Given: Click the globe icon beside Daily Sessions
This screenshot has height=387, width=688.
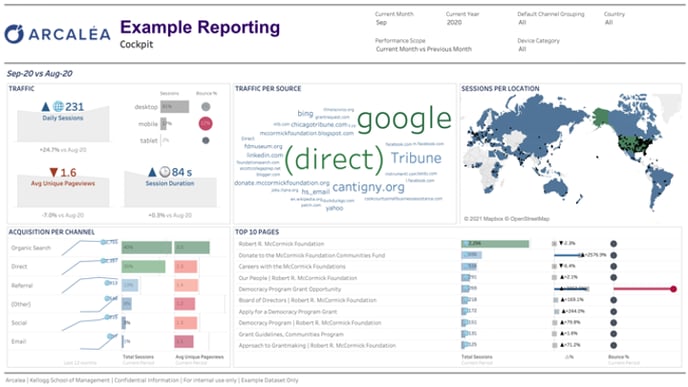Looking at the screenshot, I should tap(58, 106).
